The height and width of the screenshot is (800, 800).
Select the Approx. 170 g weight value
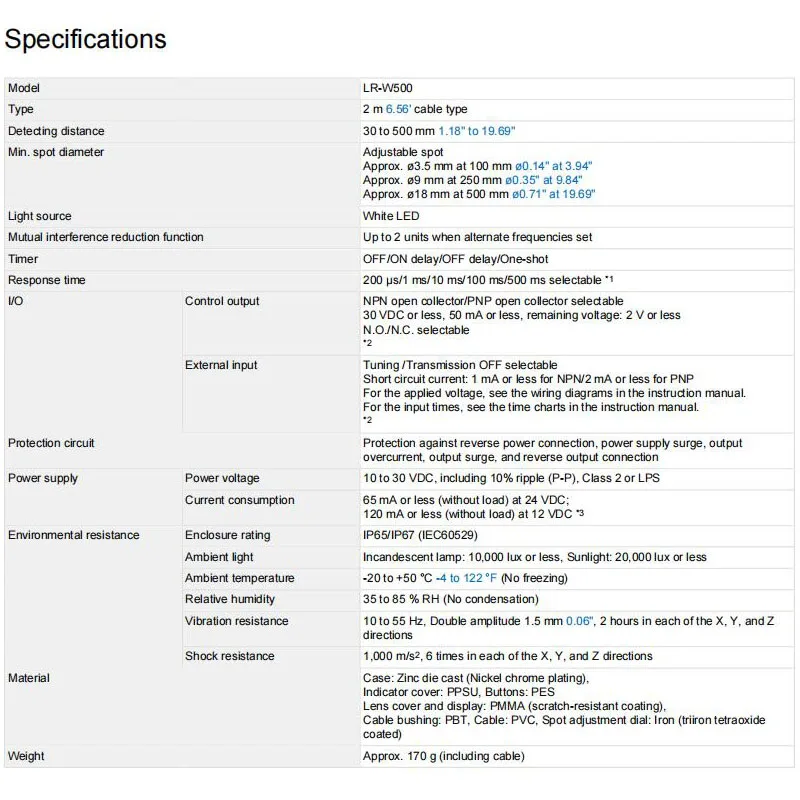point(443,756)
